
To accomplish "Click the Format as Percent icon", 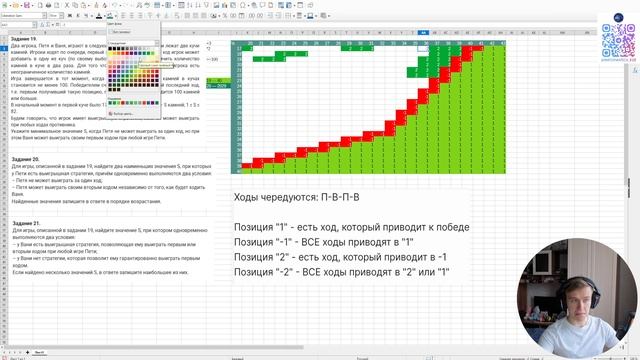I will 224,16.
